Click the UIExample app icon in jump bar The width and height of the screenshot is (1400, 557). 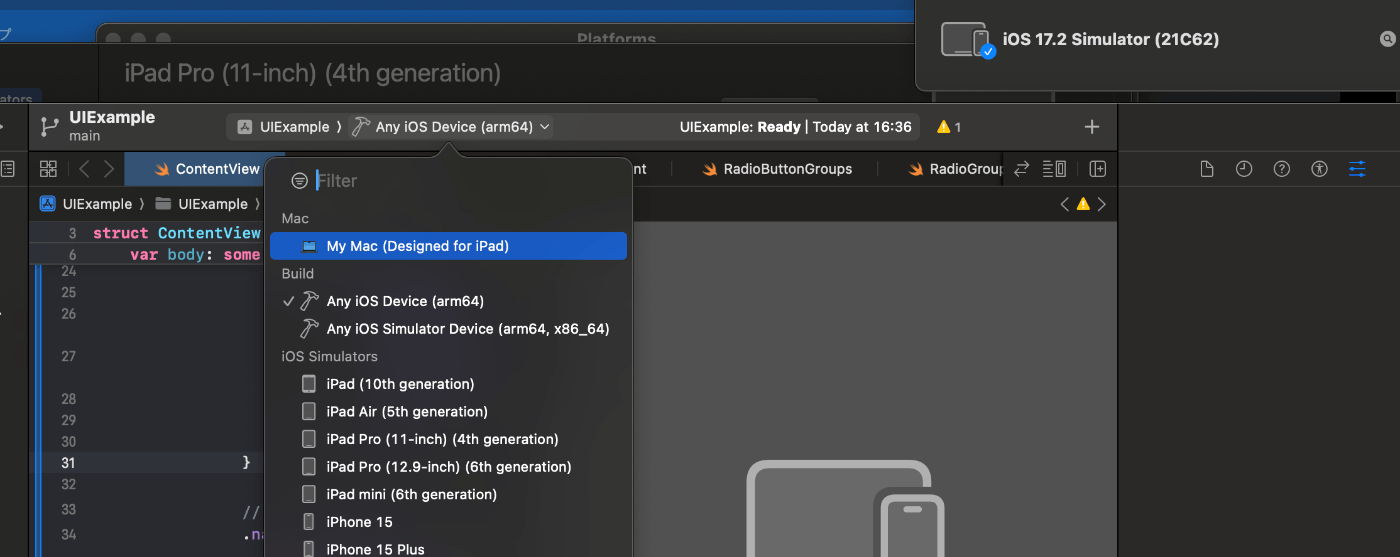(x=47, y=204)
